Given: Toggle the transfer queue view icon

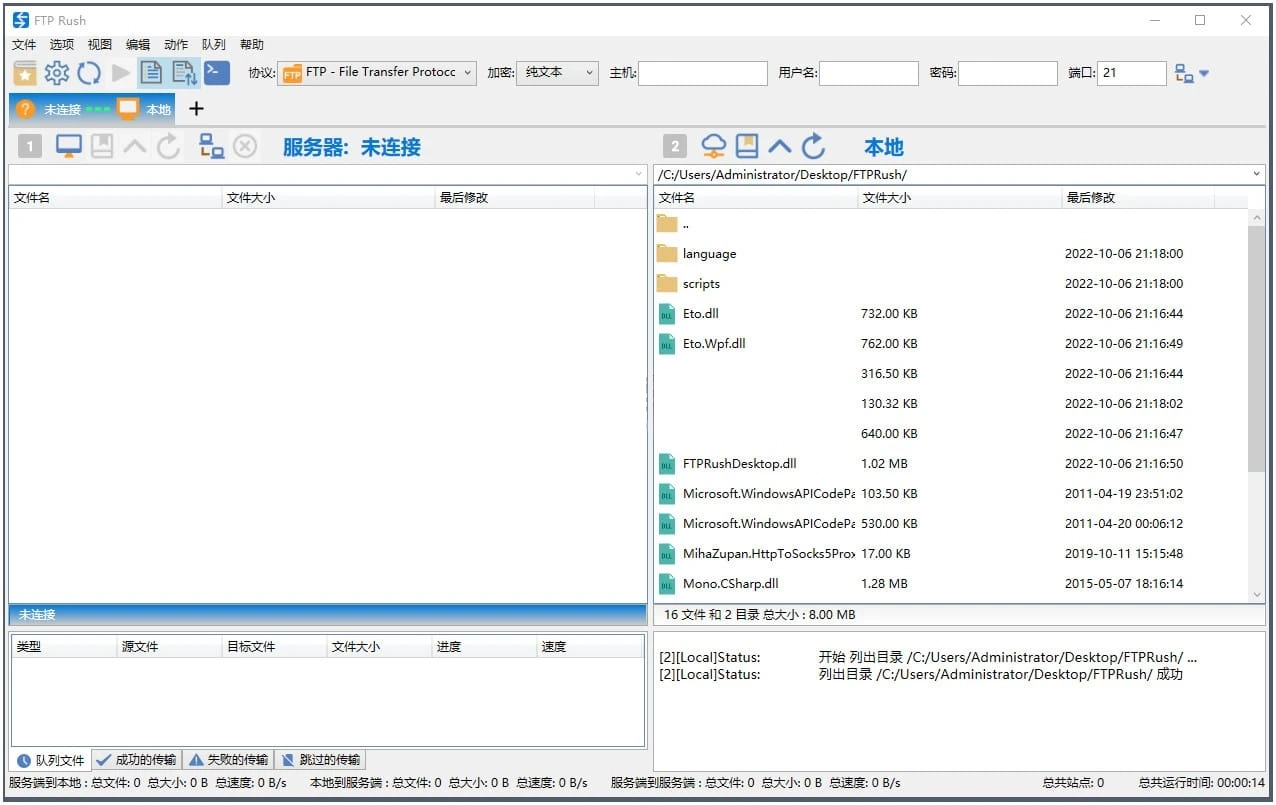Looking at the screenshot, I should (184, 72).
